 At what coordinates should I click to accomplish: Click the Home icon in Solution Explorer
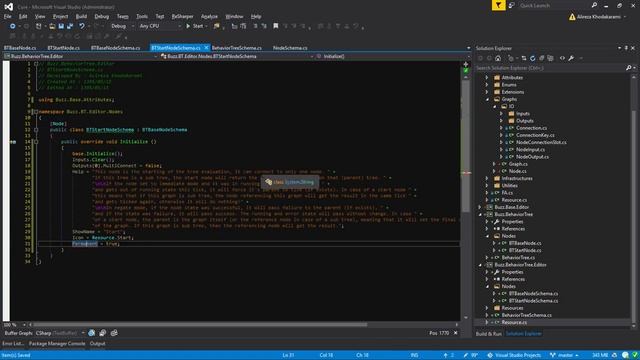pos(498,58)
